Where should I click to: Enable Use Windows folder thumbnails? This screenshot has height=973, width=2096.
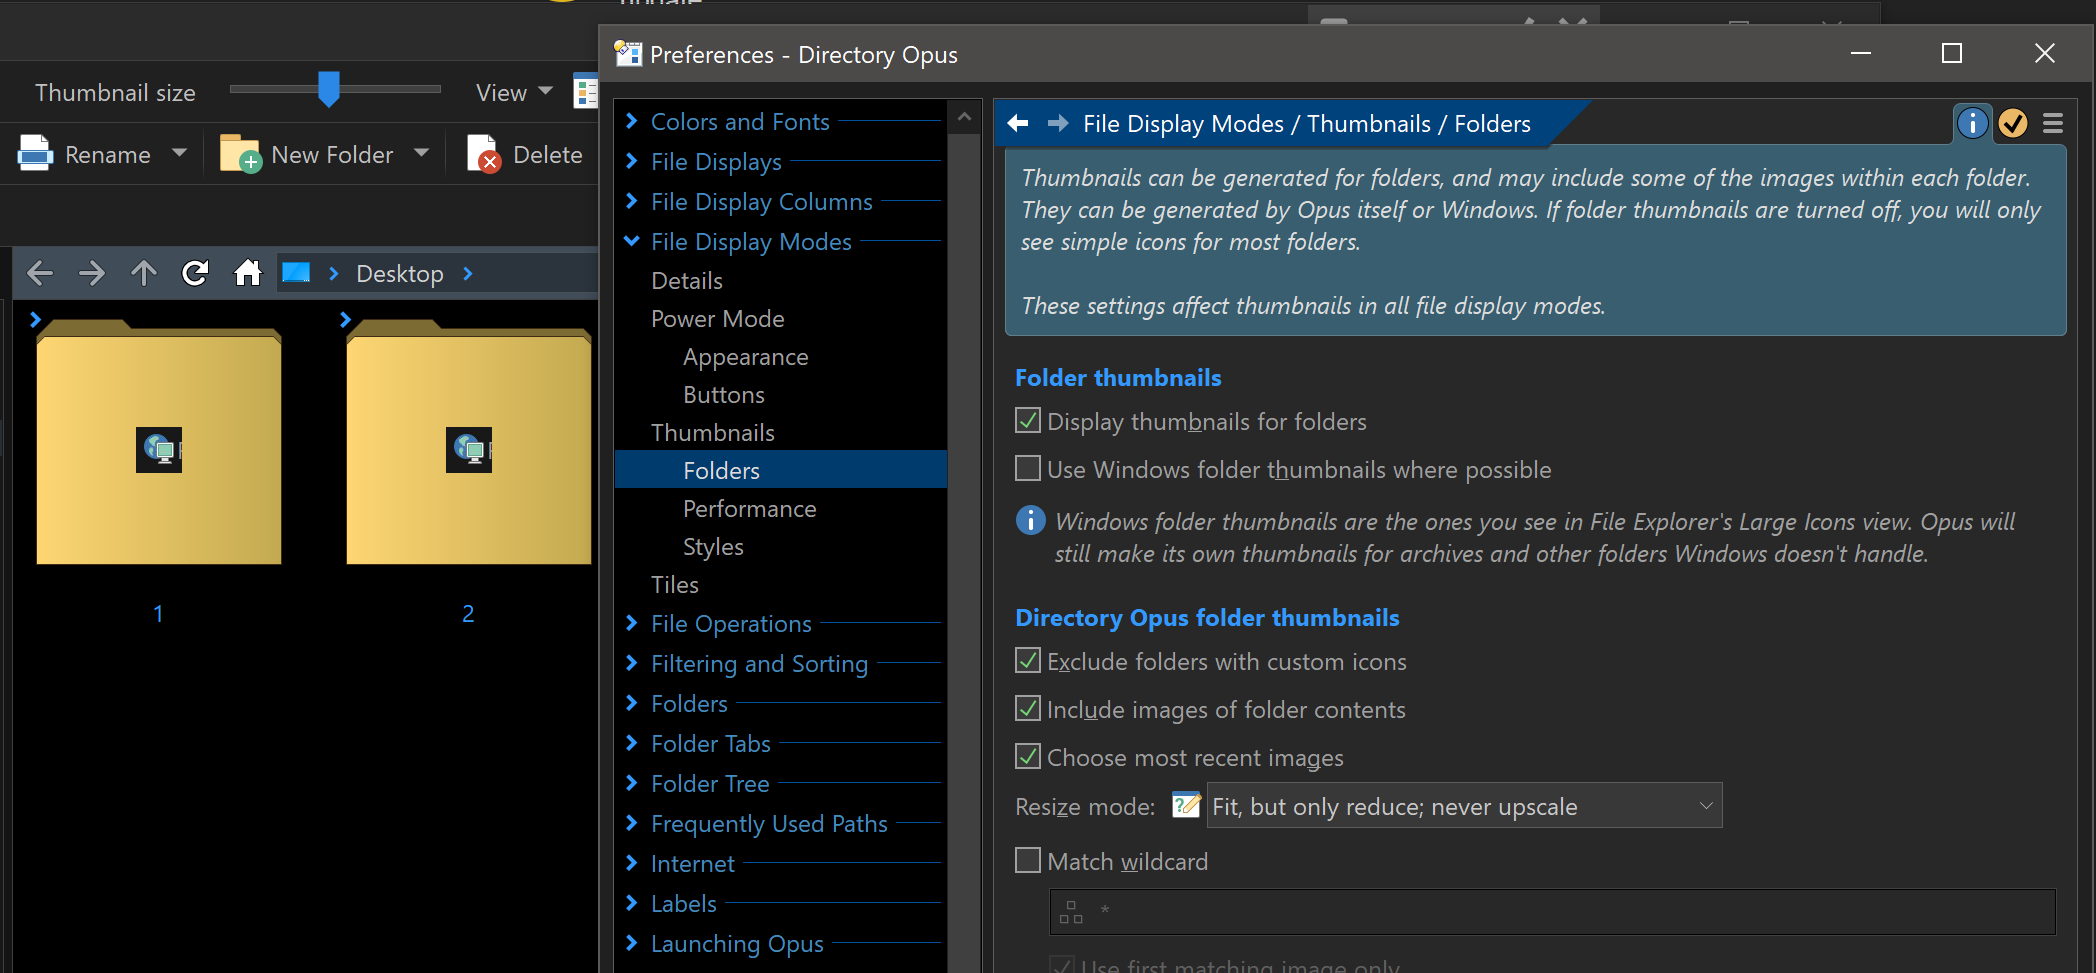1028,469
